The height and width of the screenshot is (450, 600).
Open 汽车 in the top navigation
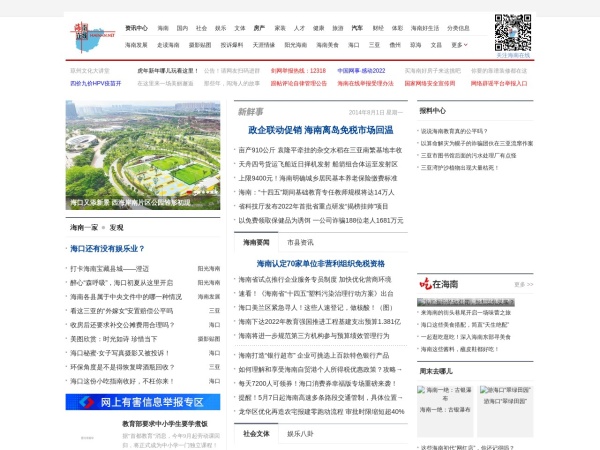click(x=357, y=28)
